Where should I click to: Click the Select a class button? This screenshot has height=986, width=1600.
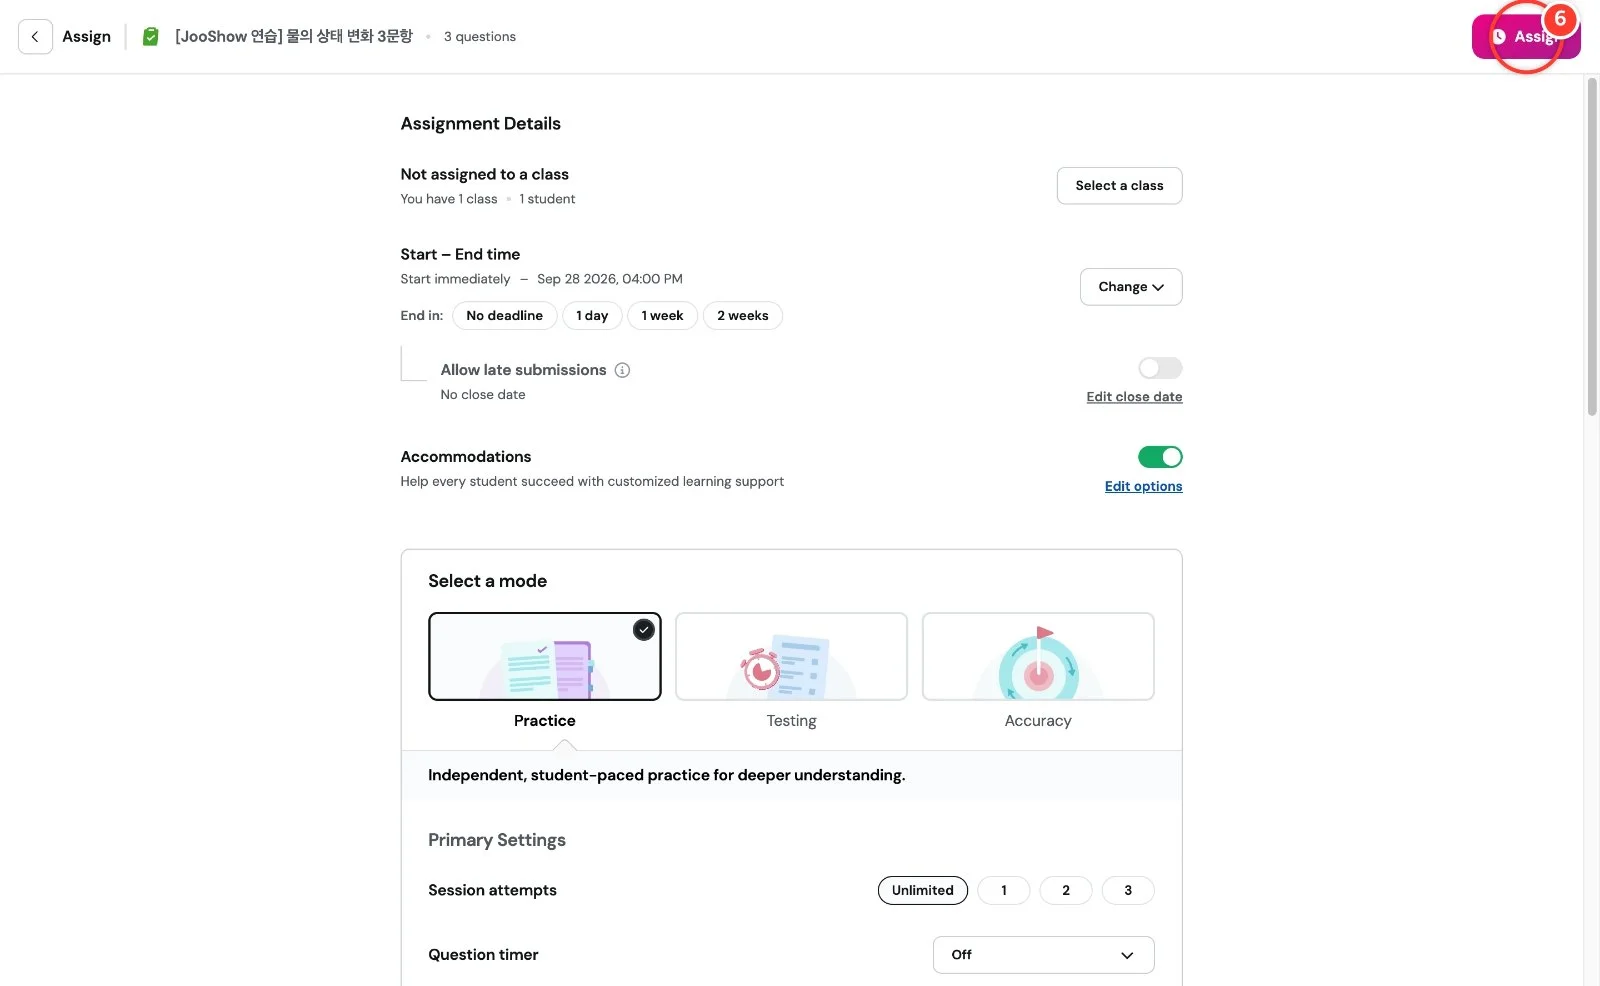tap(1119, 186)
